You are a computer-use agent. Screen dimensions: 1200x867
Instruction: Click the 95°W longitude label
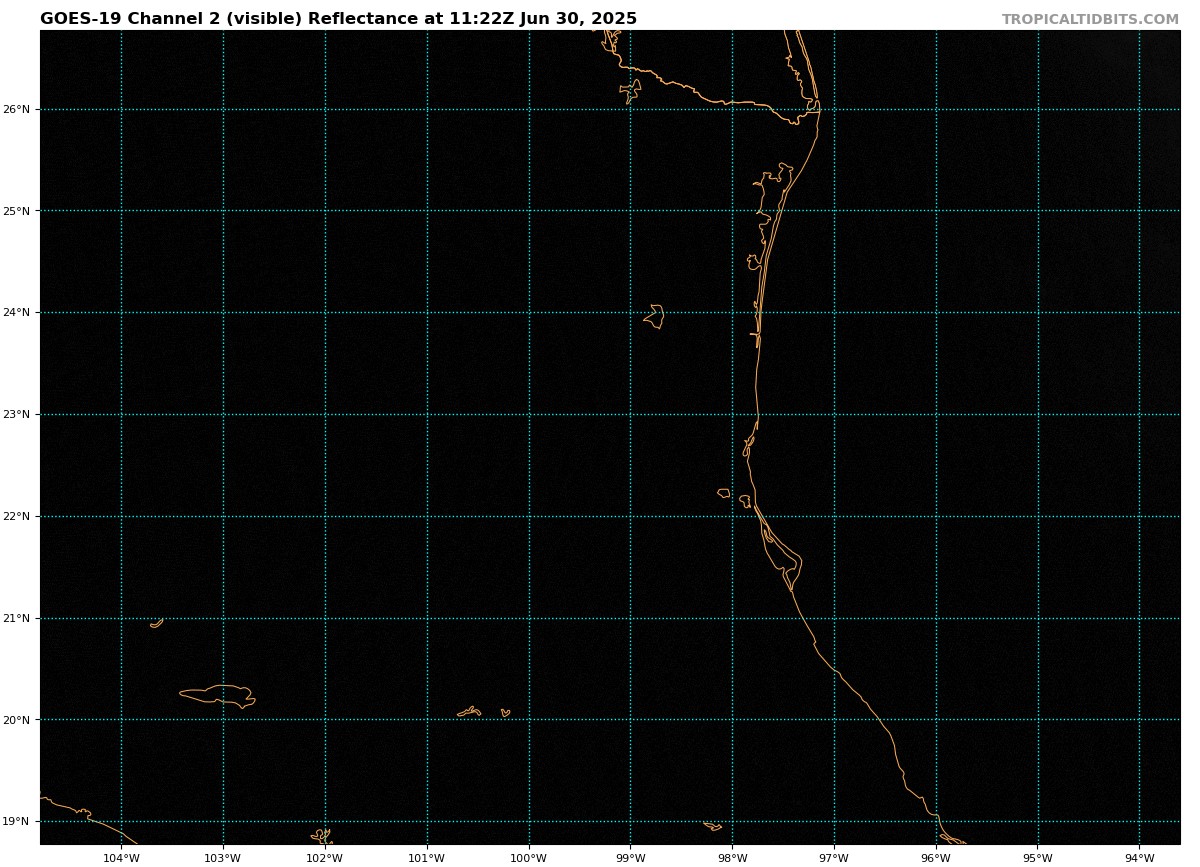point(1038,858)
